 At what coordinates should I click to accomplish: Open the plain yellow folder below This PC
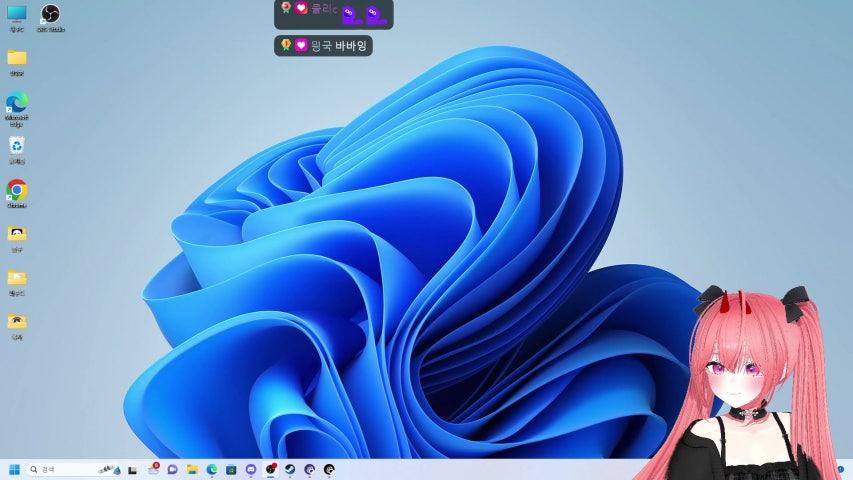(x=17, y=58)
